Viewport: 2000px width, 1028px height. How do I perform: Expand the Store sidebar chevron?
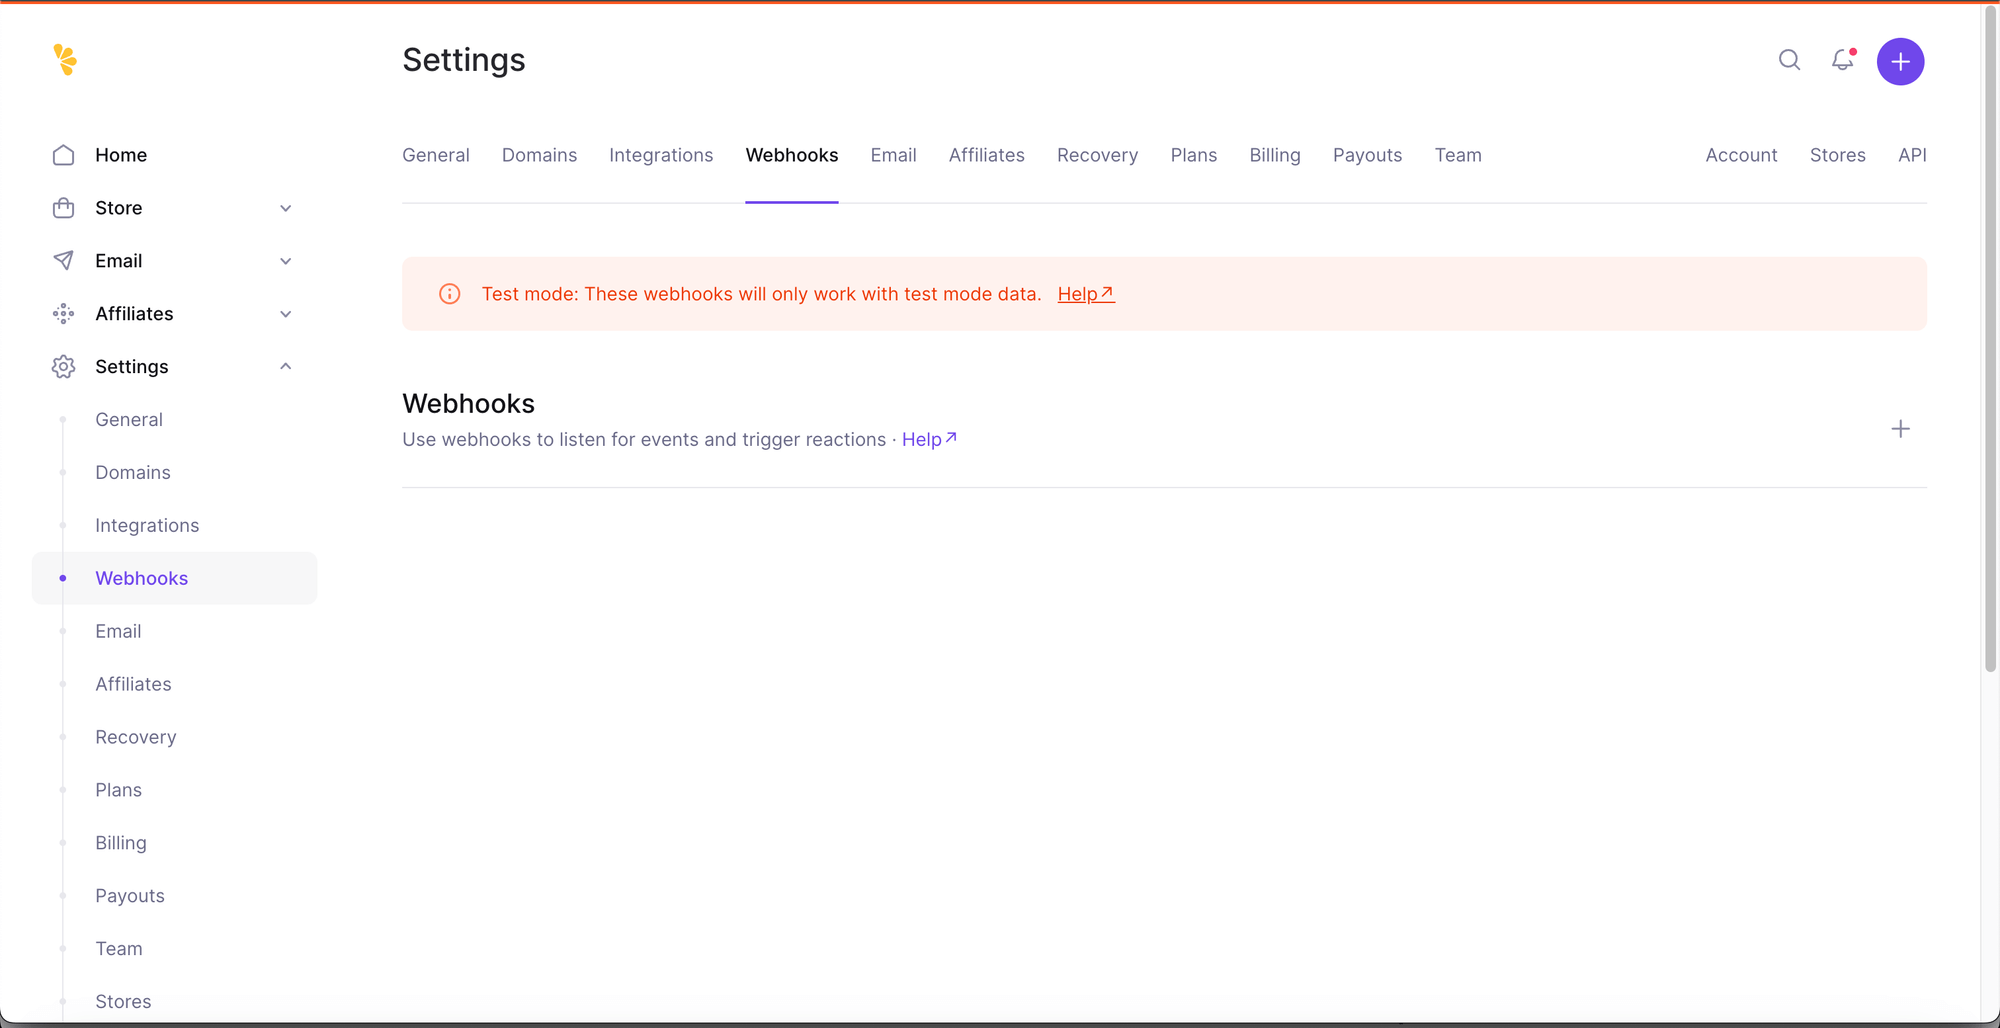pos(285,208)
